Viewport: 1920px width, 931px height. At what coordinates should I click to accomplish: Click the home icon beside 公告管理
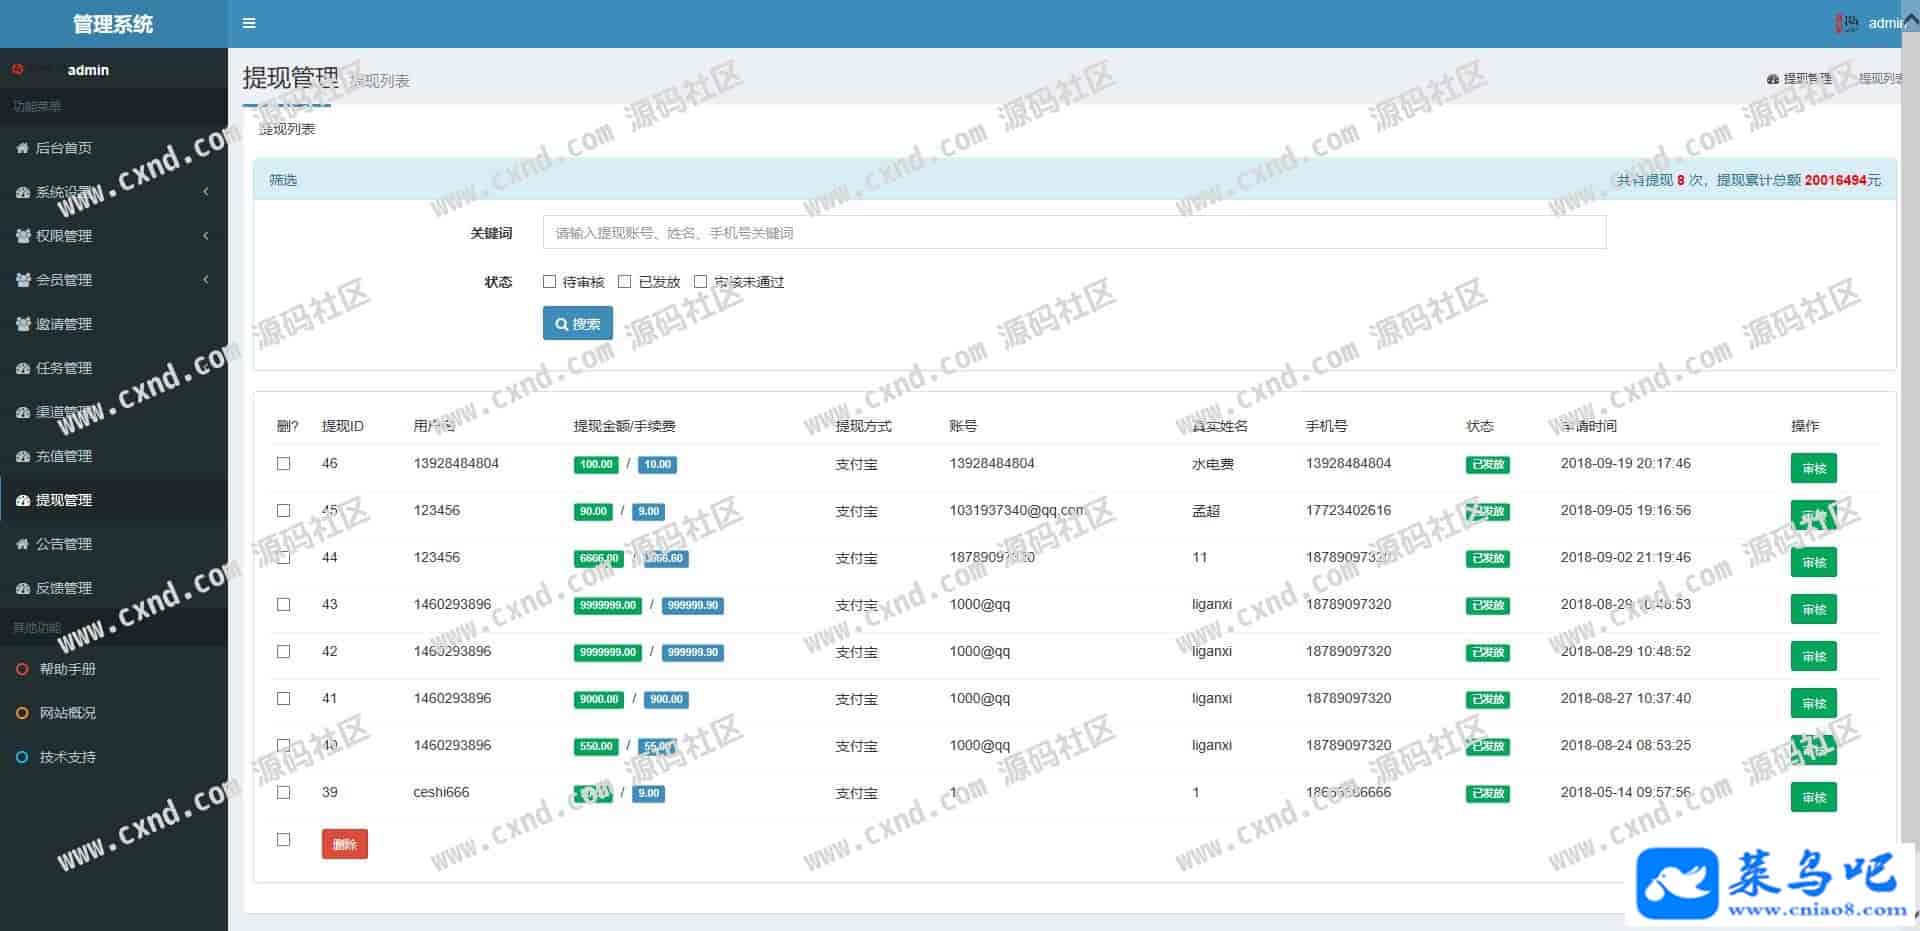pyautogui.click(x=22, y=544)
